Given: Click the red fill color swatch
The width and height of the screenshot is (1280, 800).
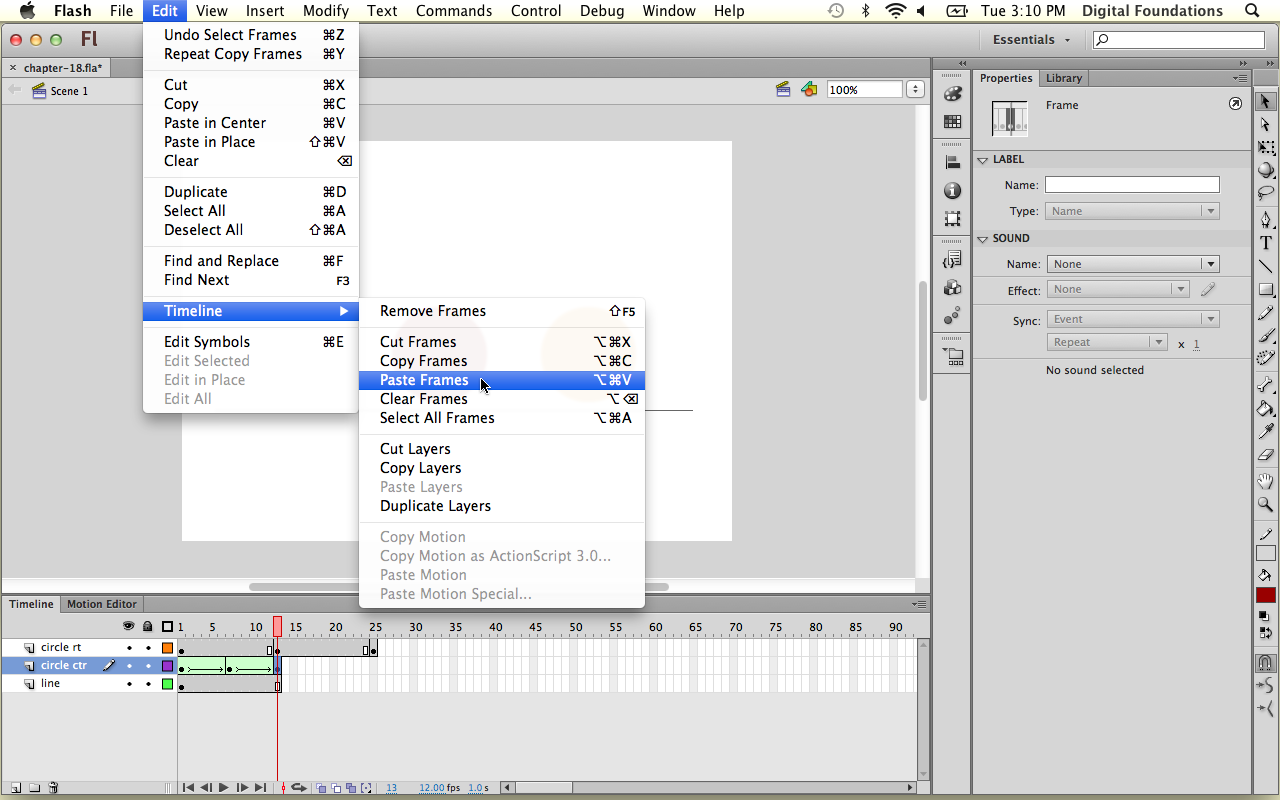Looking at the screenshot, I should click(x=1266, y=594).
